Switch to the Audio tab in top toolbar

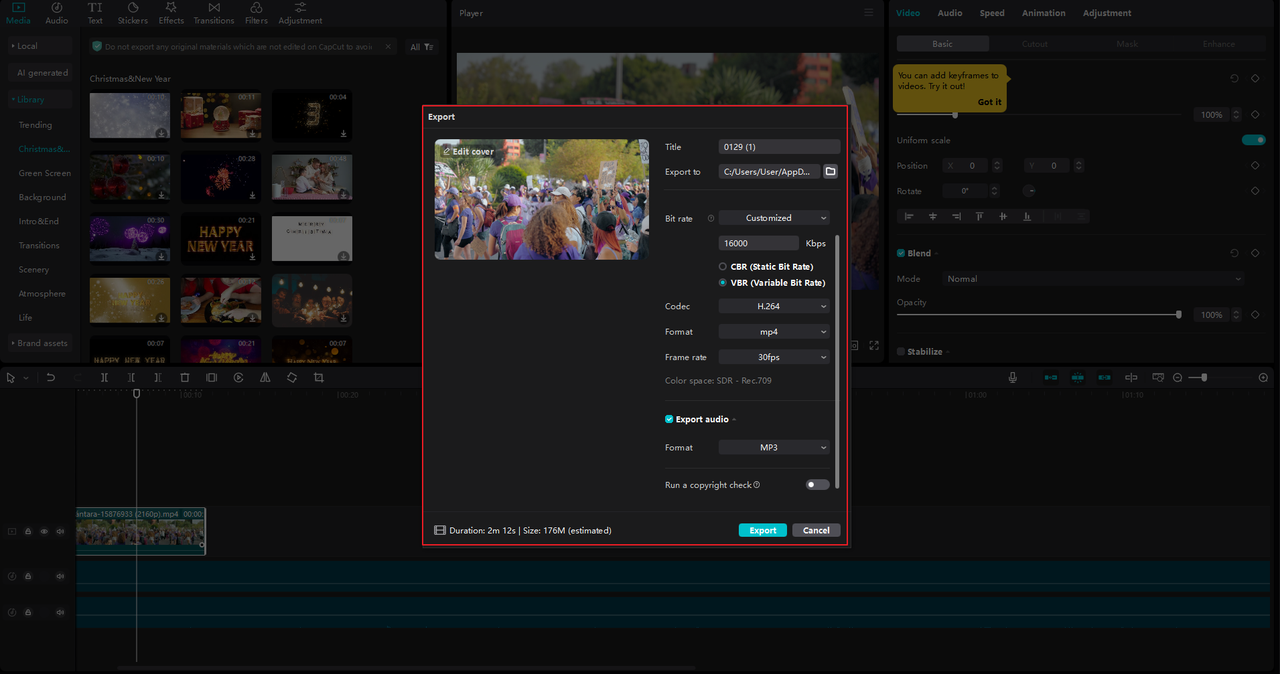[x=57, y=13]
